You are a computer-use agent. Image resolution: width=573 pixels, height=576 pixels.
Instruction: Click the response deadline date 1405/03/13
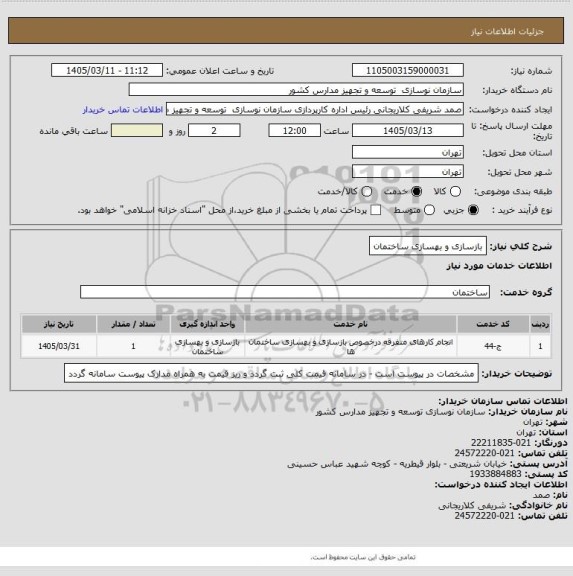407,130
